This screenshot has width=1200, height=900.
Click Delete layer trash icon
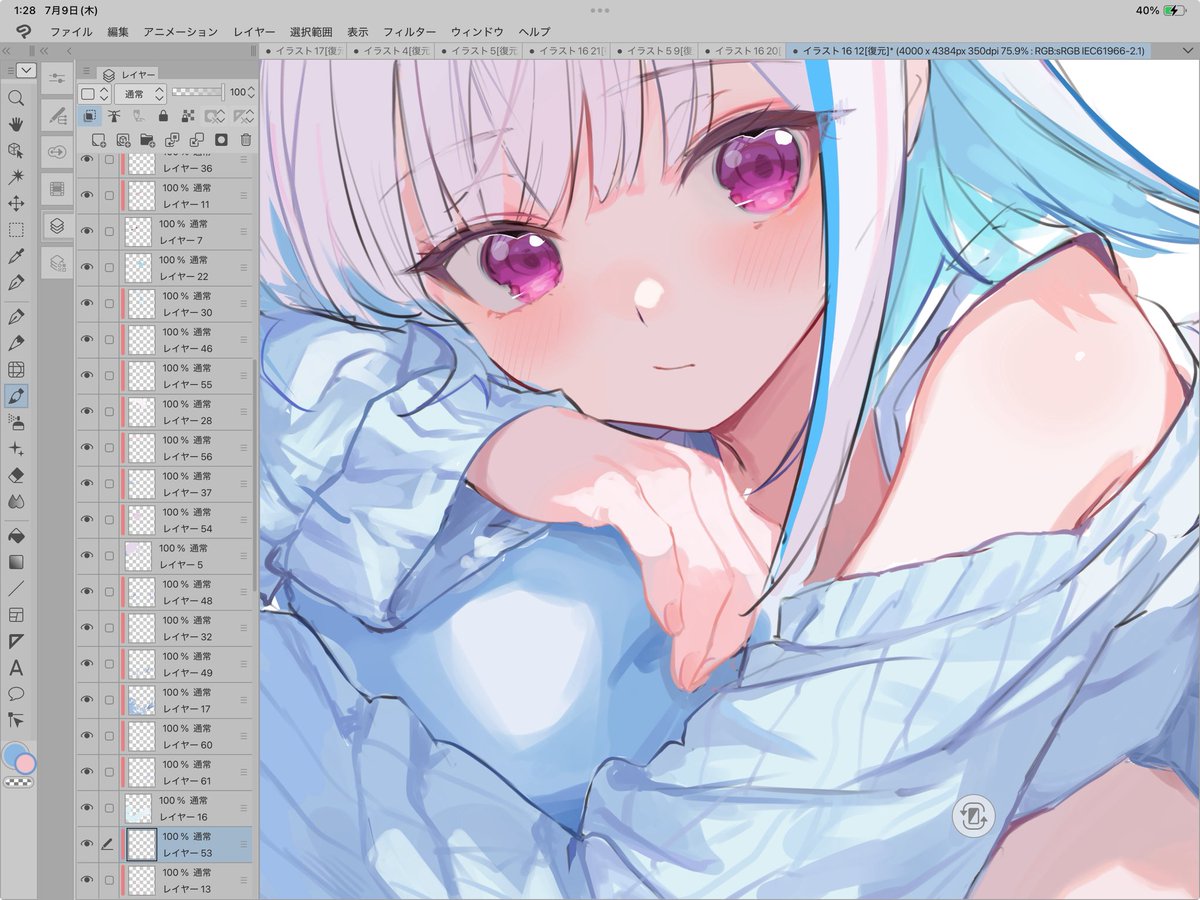click(x=246, y=140)
